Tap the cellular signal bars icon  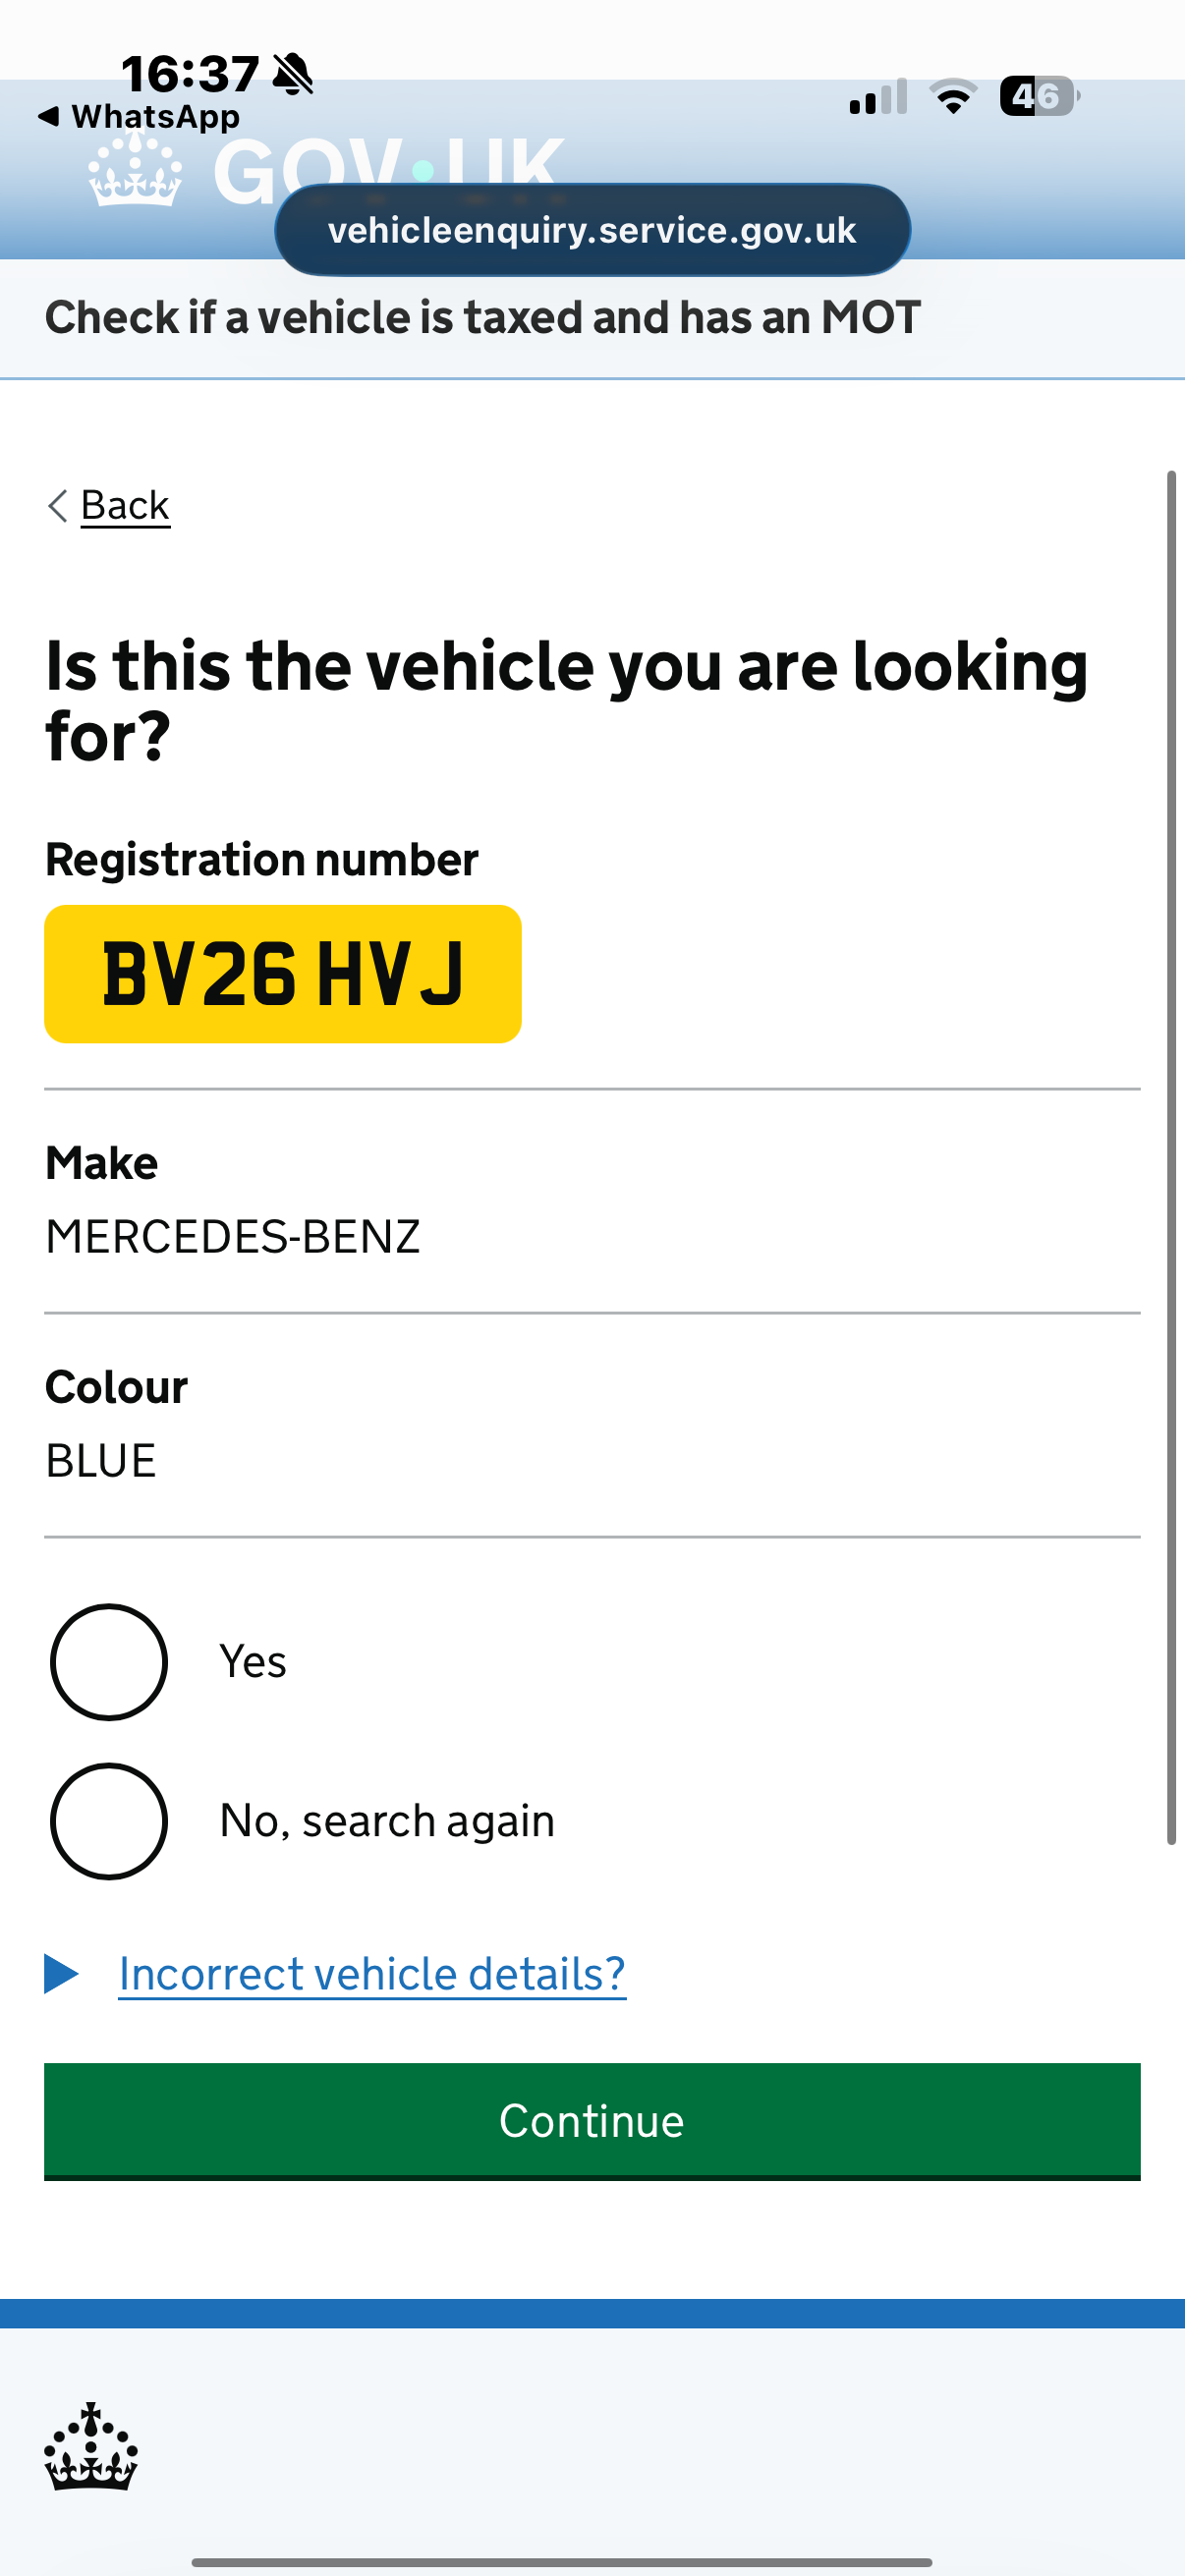coord(878,97)
